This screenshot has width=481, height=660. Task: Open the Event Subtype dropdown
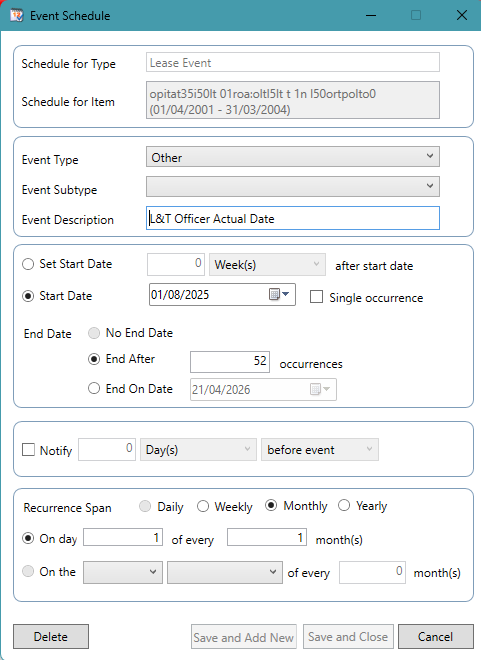[x=293, y=186]
